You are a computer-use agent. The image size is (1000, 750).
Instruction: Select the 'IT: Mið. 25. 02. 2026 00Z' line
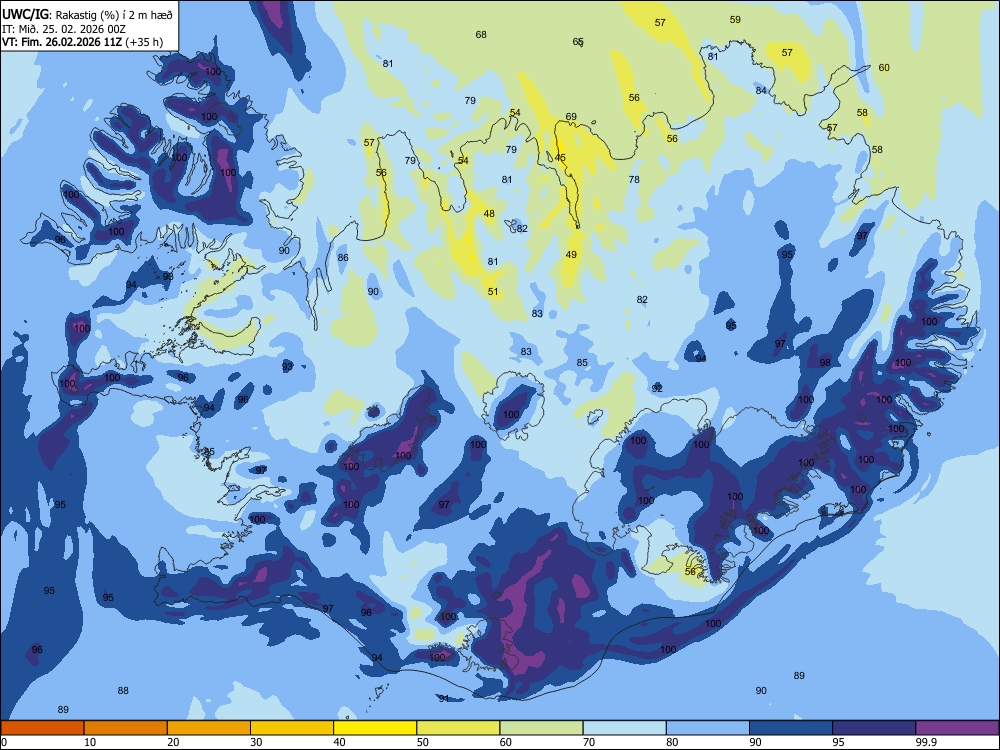(64, 29)
